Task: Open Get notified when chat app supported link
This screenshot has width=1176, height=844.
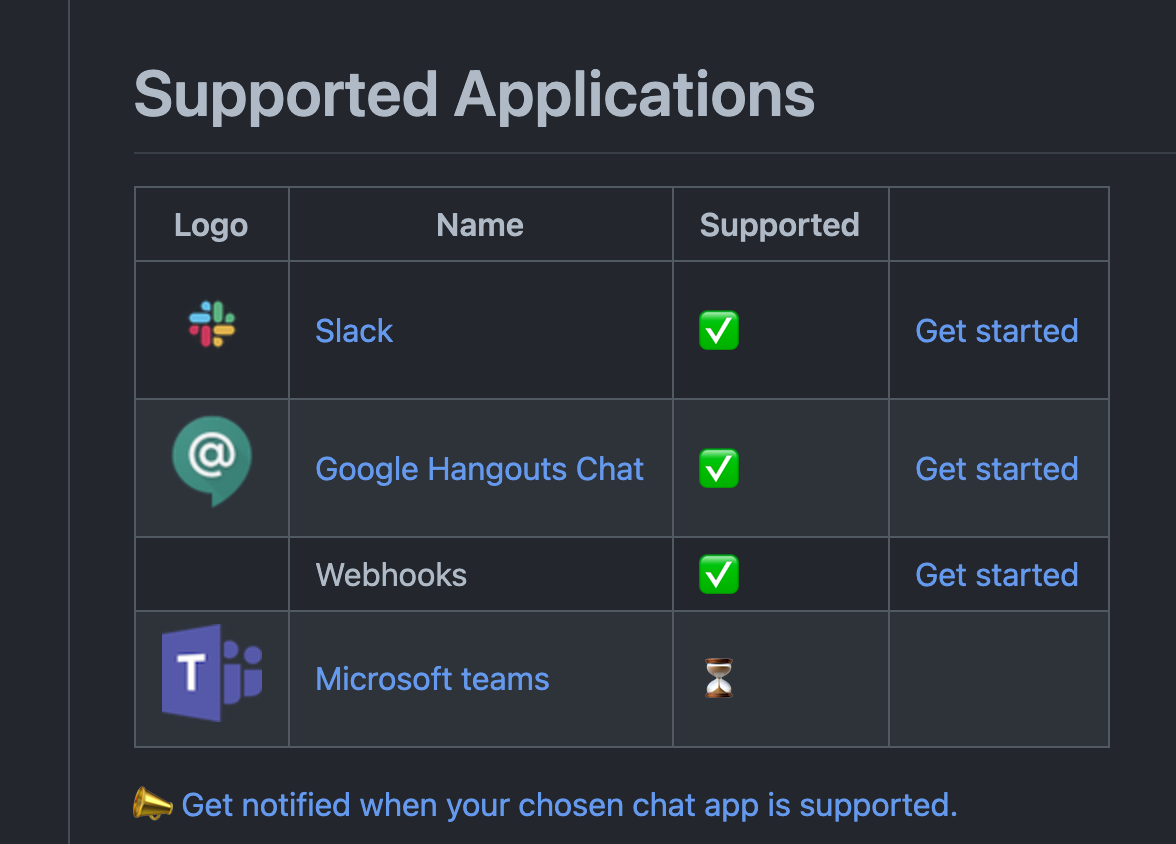Action: [569, 805]
